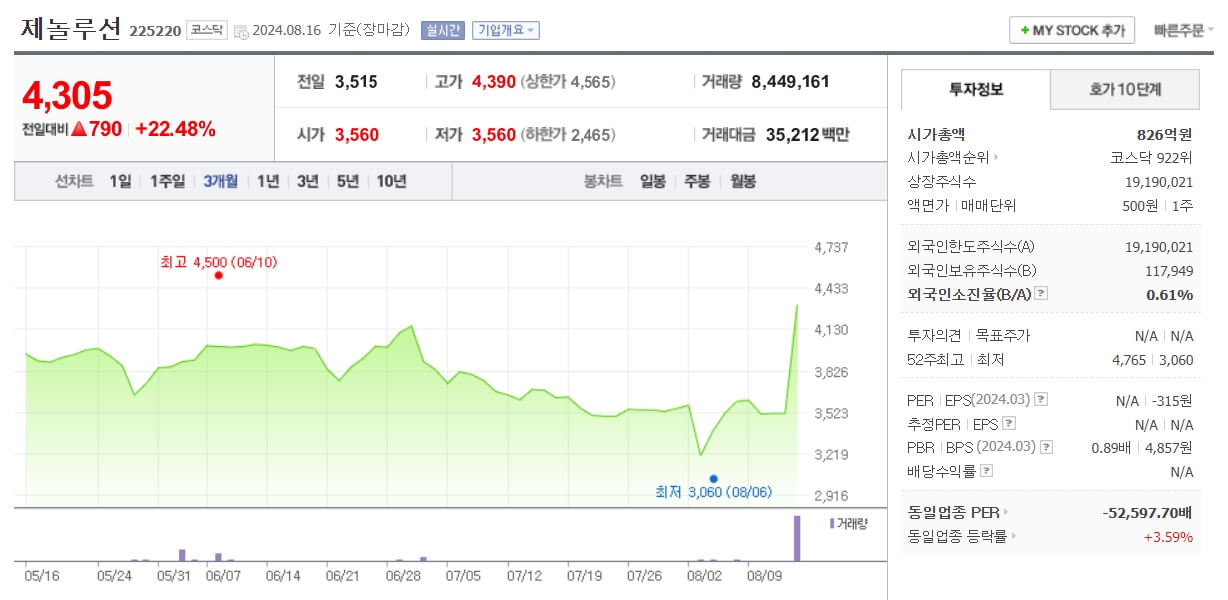Switch to the 호가 10단계 tab

[1124, 89]
